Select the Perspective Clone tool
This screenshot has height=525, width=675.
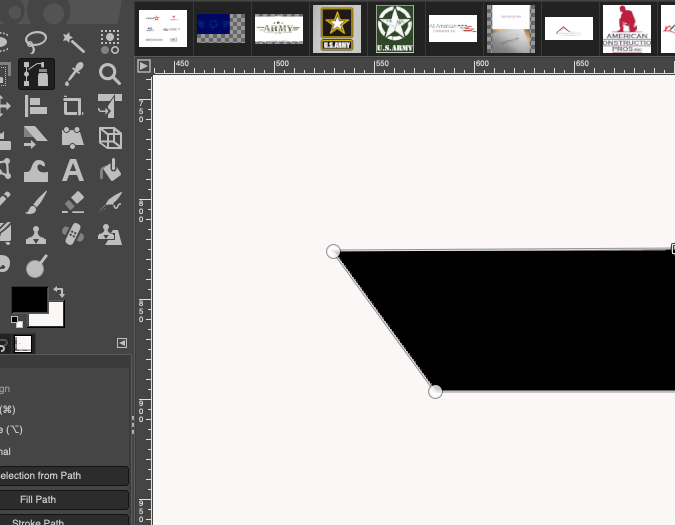tap(110, 235)
